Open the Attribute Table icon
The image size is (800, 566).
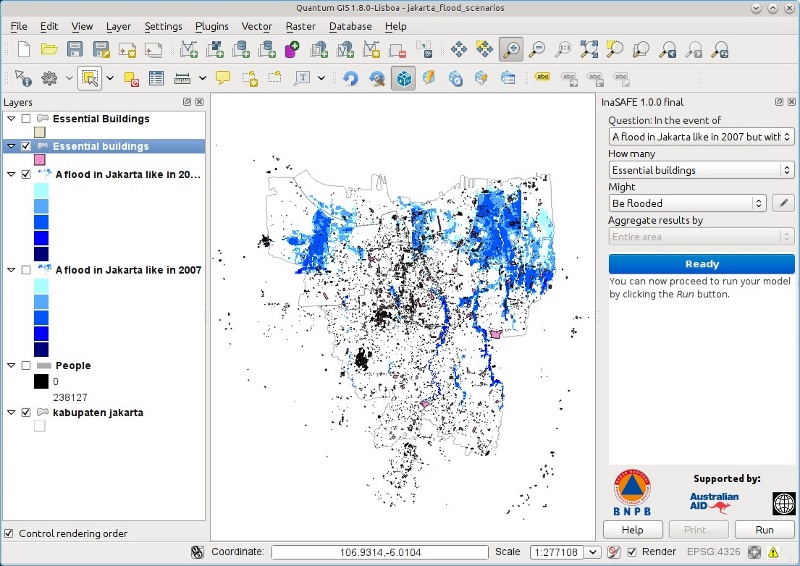coord(156,78)
